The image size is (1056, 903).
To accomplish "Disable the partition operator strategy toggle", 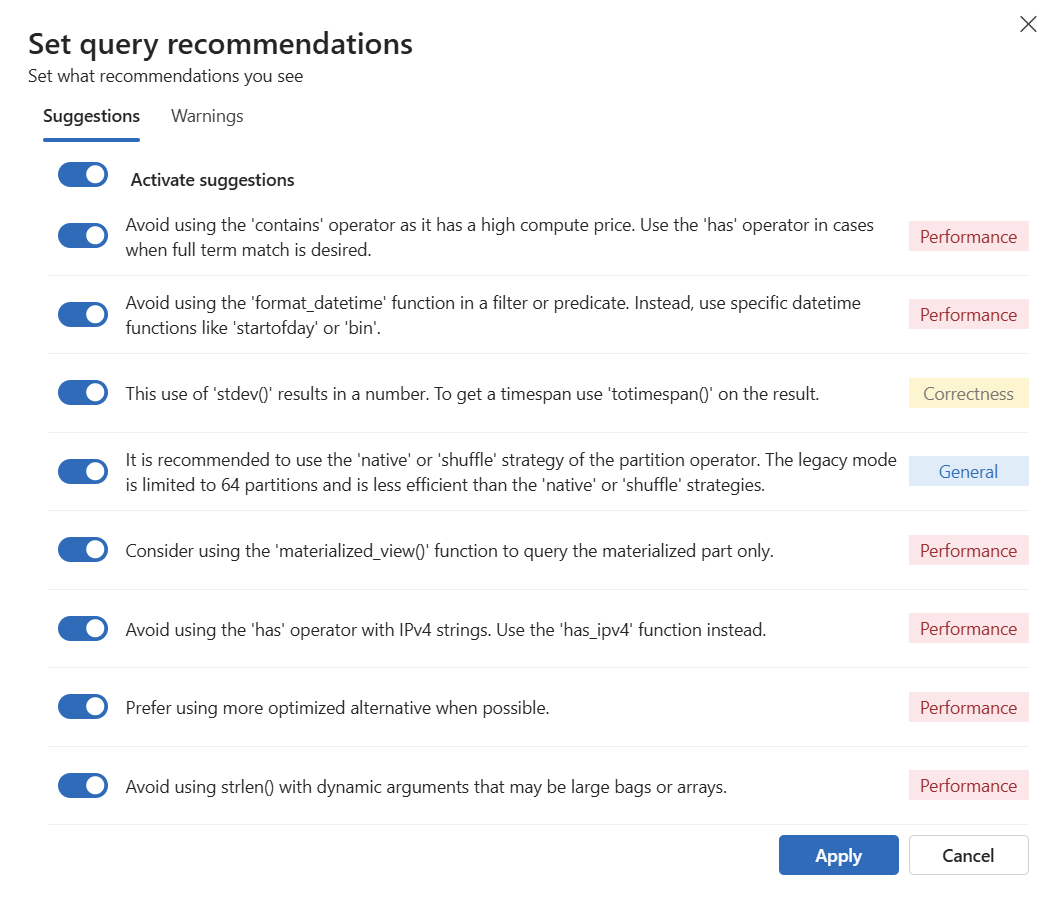I will [83, 471].
